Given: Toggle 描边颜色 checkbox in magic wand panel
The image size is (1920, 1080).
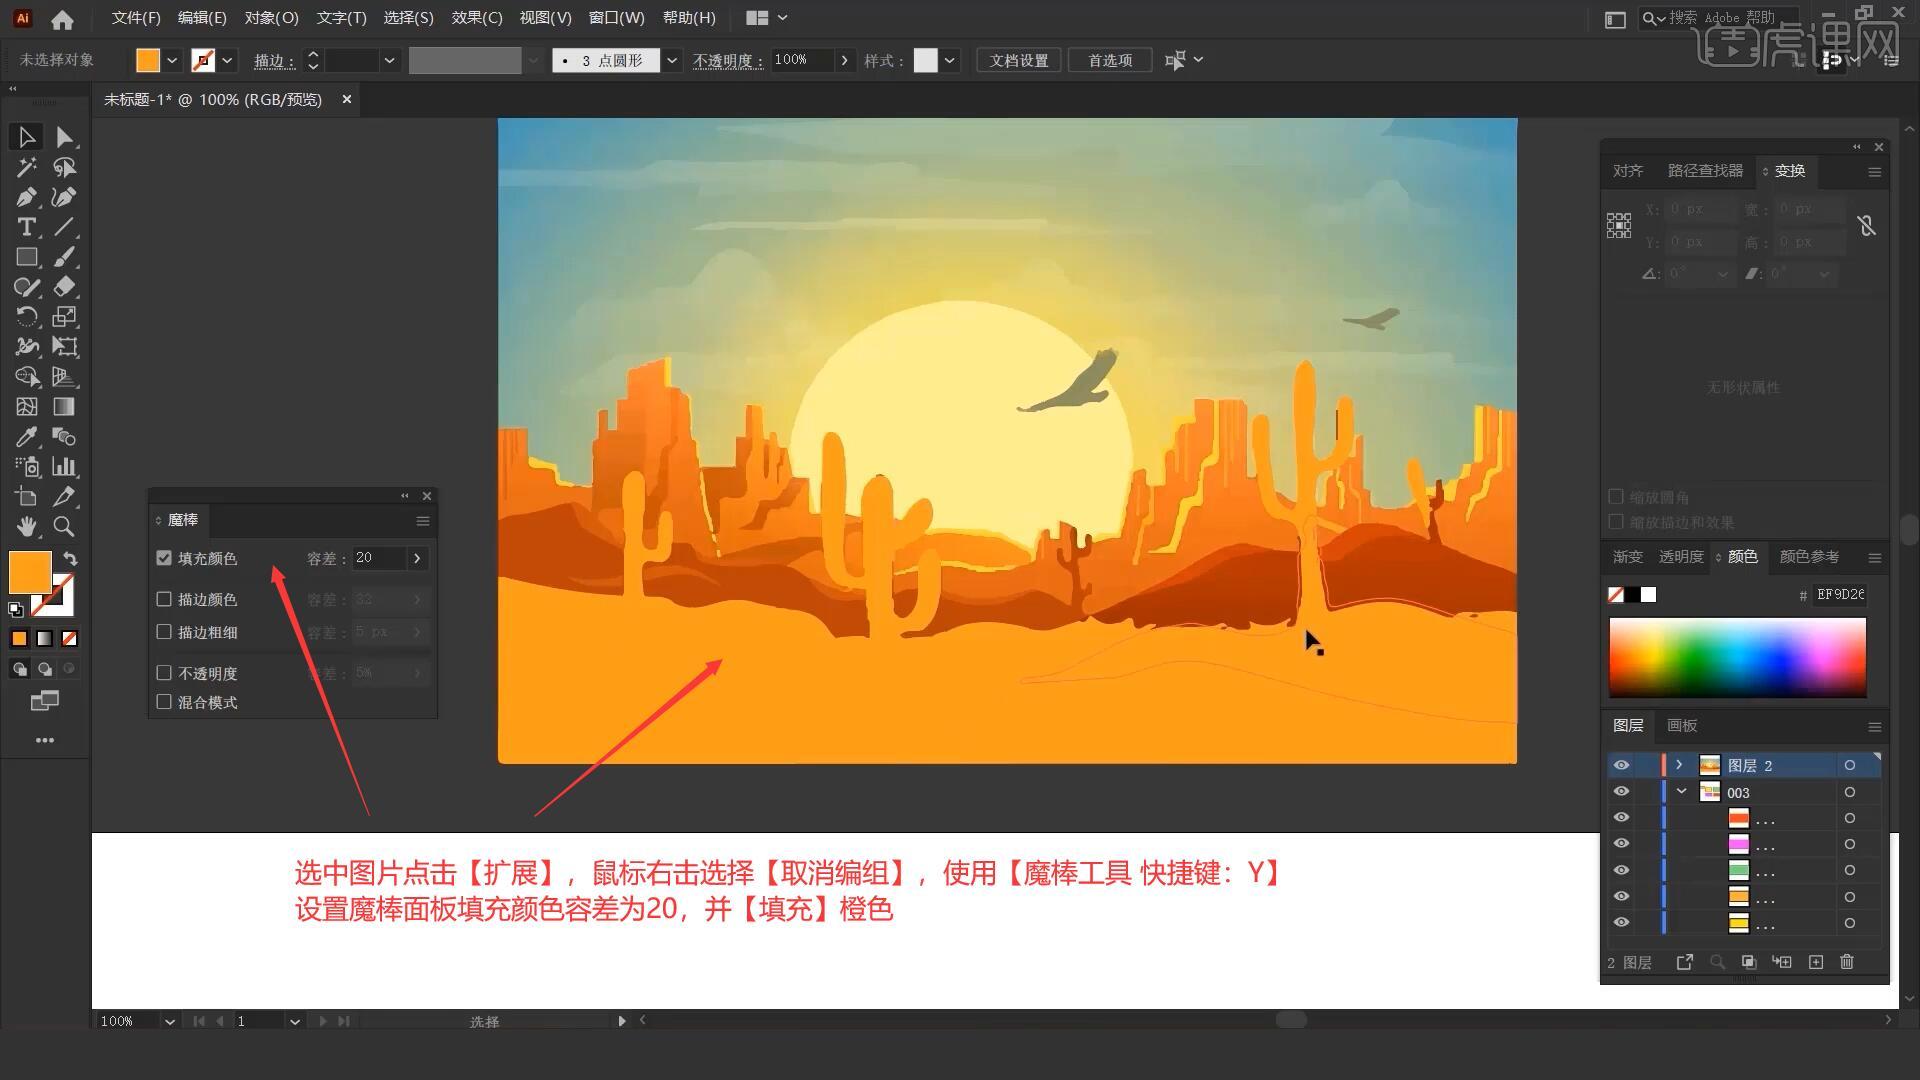Looking at the screenshot, I should tap(164, 599).
